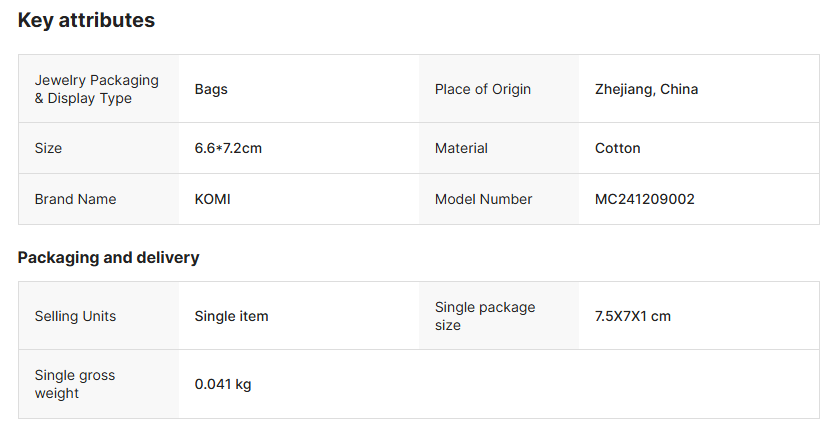The width and height of the screenshot is (835, 427).
Task: Select the Model Number label
Action: (x=483, y=199)
